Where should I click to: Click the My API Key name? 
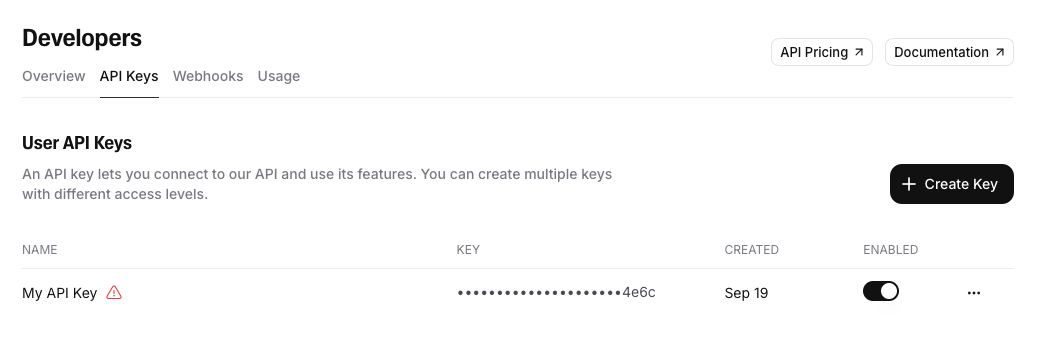pyautogui.click(x=60, y=293)
